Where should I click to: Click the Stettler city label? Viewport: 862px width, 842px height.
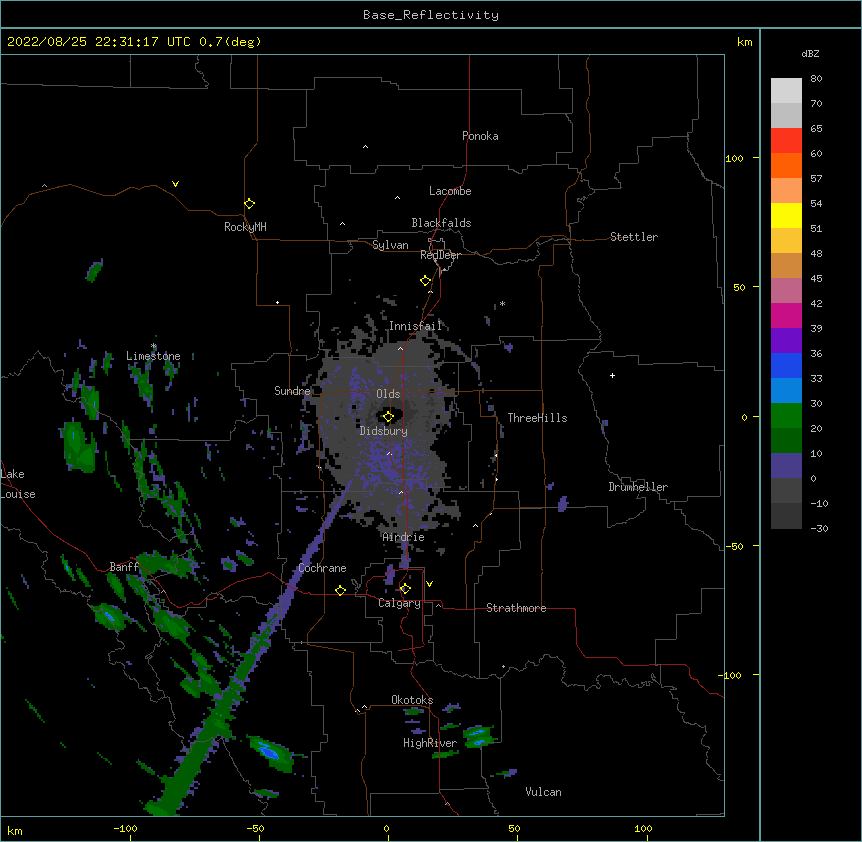coord(634,237)
